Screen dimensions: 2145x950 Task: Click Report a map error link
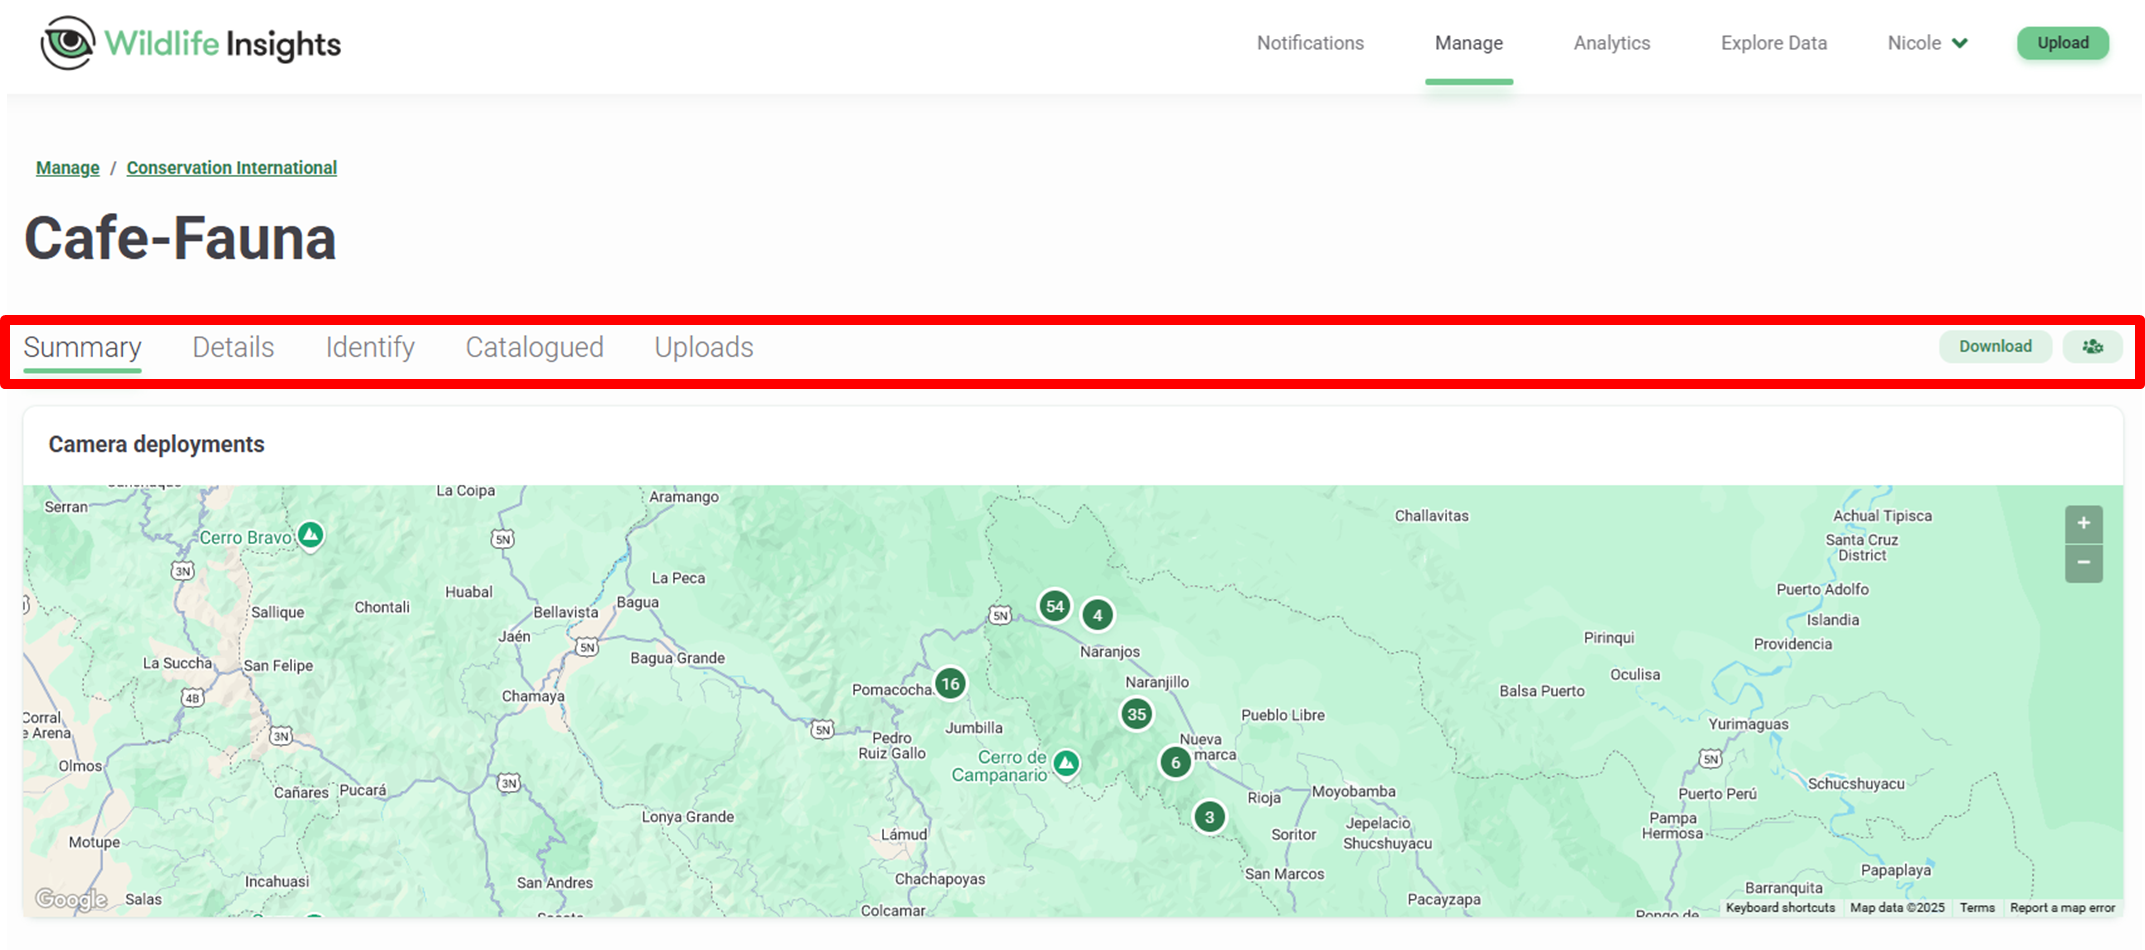(2062, 908)
